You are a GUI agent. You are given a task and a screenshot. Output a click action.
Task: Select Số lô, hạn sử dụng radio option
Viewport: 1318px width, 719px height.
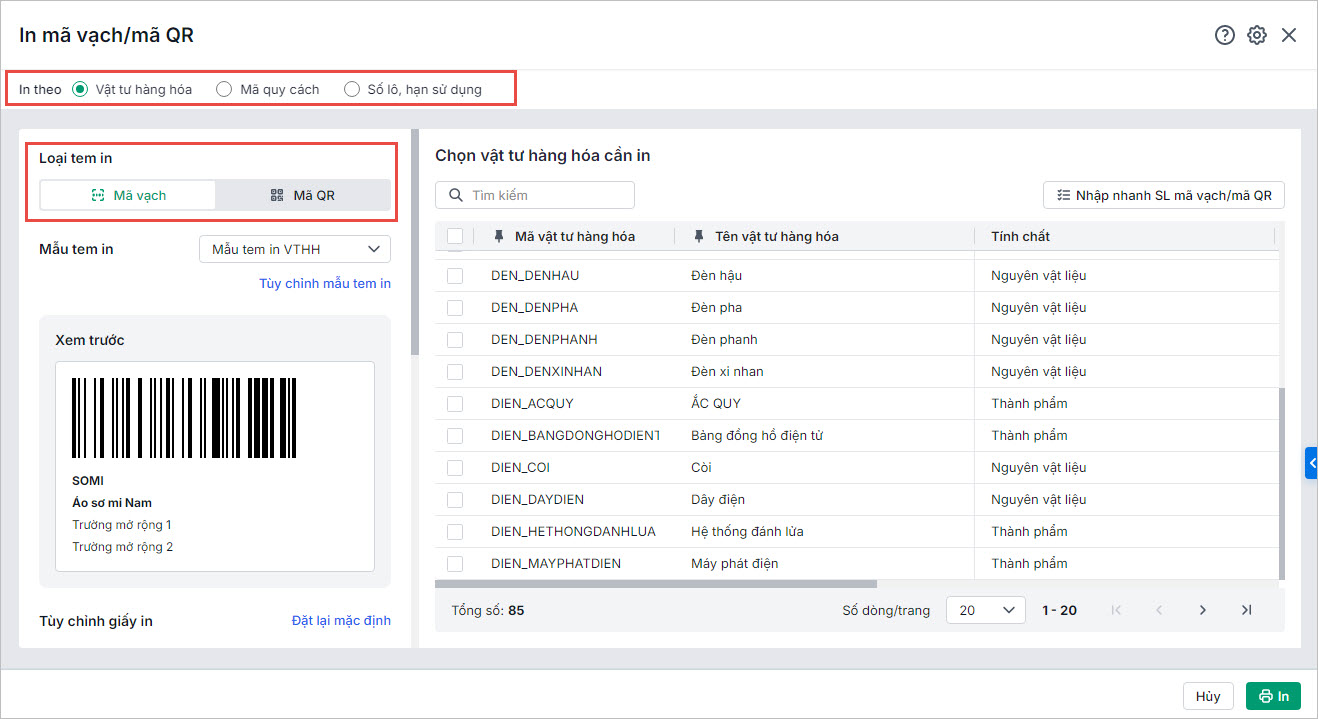(x=352, y=89)
